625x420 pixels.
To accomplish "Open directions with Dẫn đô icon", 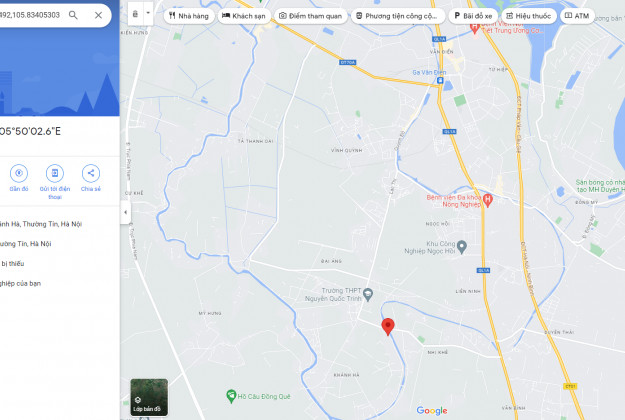I will pos(19,173).
